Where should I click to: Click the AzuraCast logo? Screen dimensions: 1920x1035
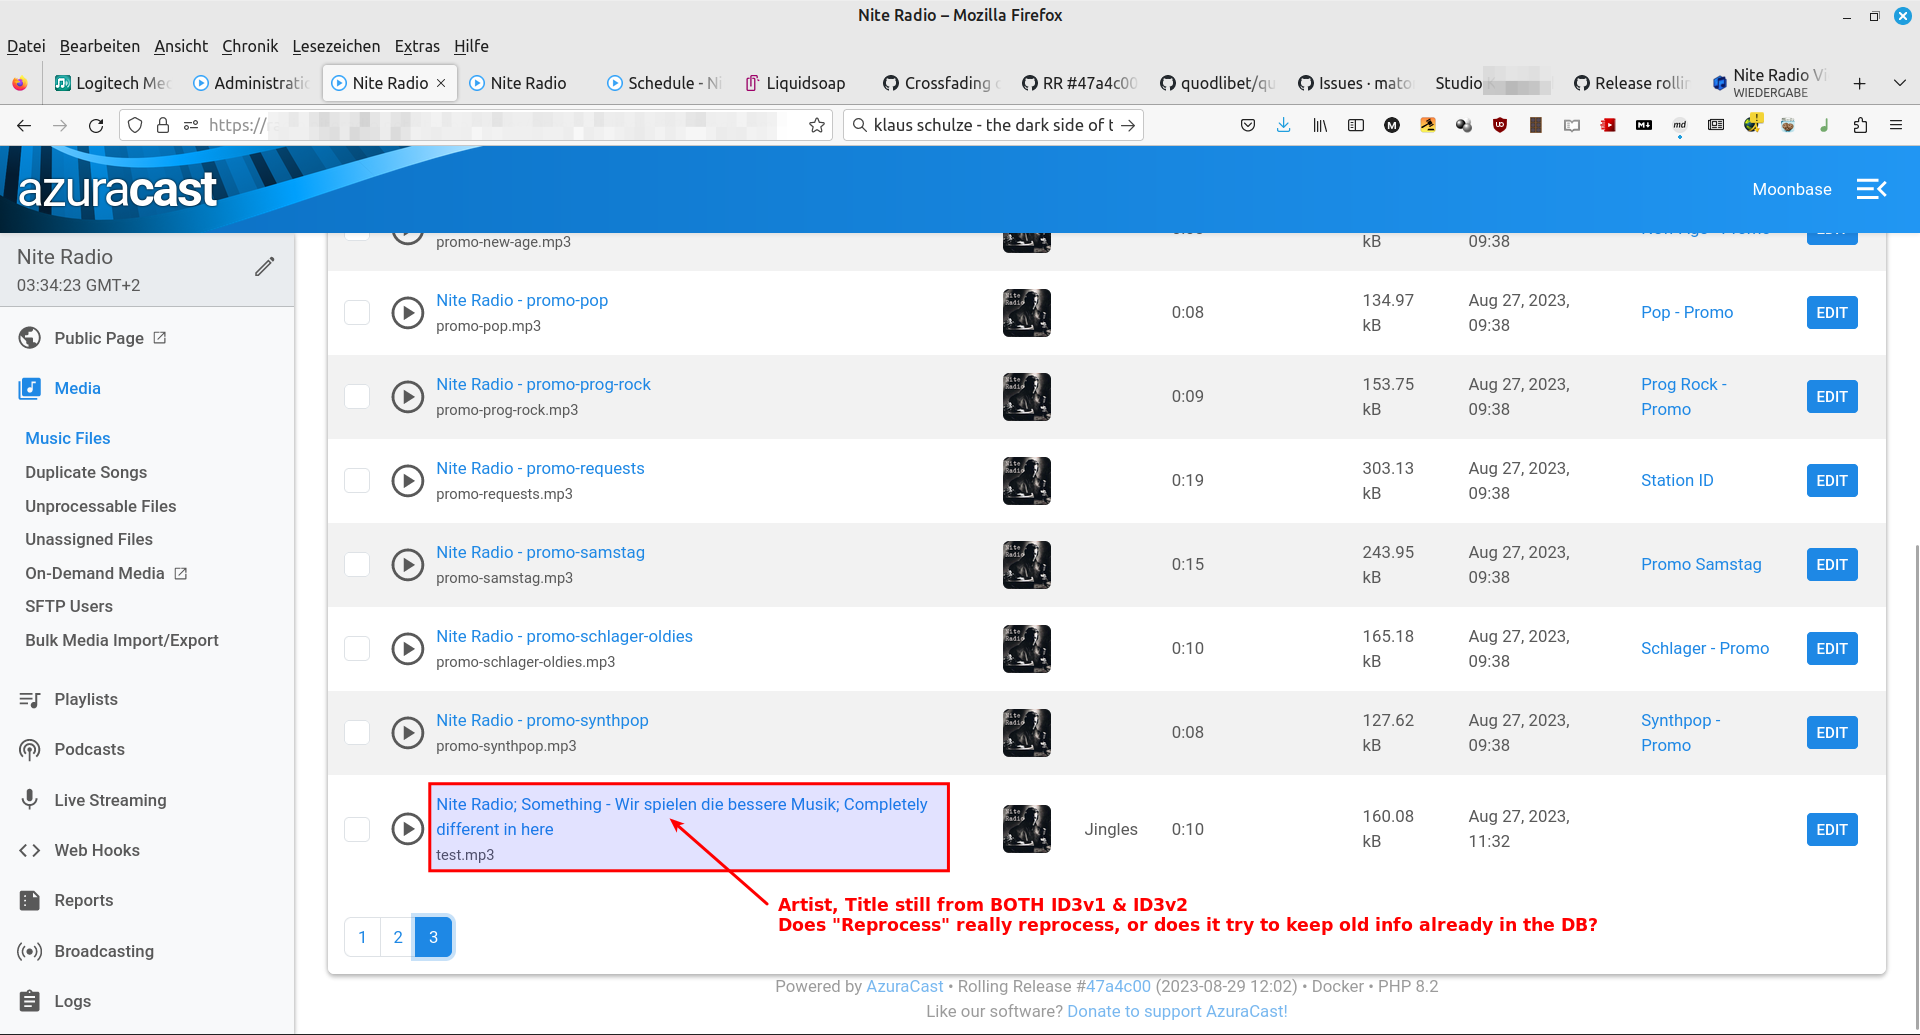[x=117, y=188]
